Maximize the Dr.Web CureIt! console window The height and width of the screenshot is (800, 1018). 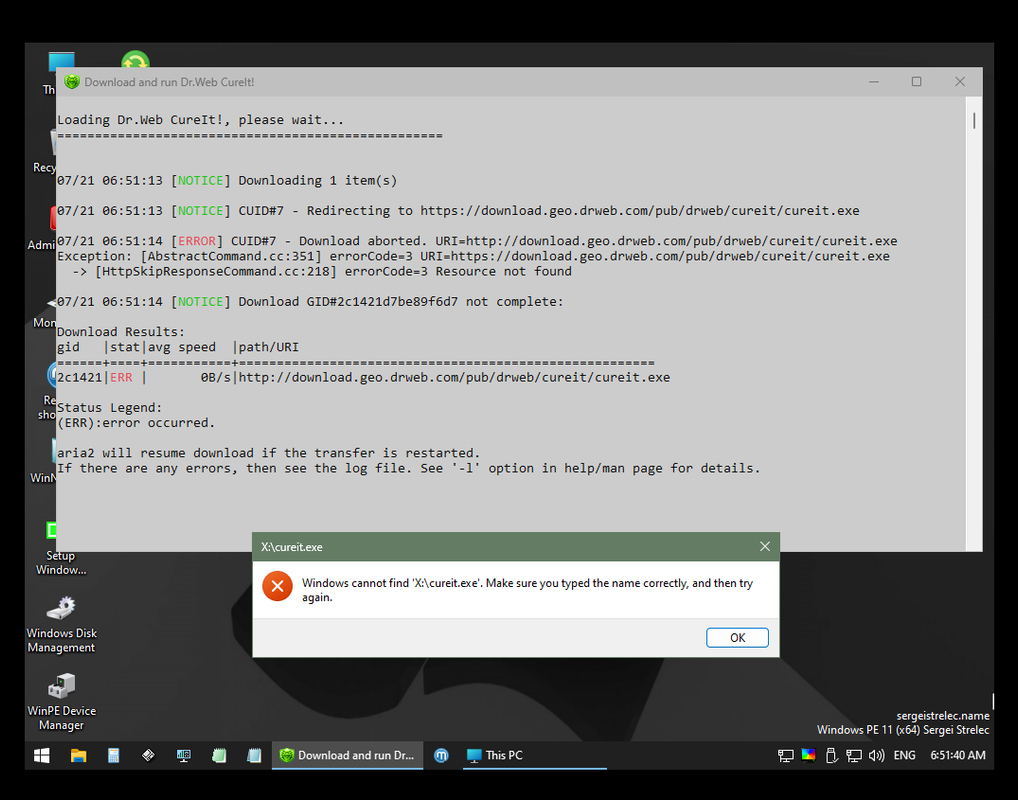916,82
